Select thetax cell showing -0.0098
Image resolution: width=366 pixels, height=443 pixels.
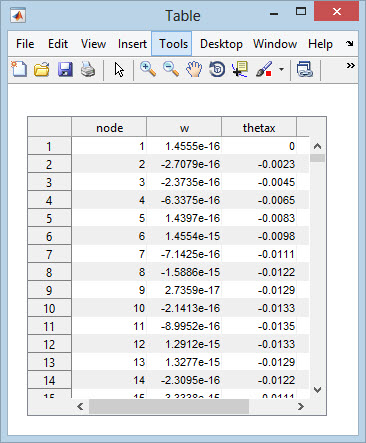pos(259,236)
